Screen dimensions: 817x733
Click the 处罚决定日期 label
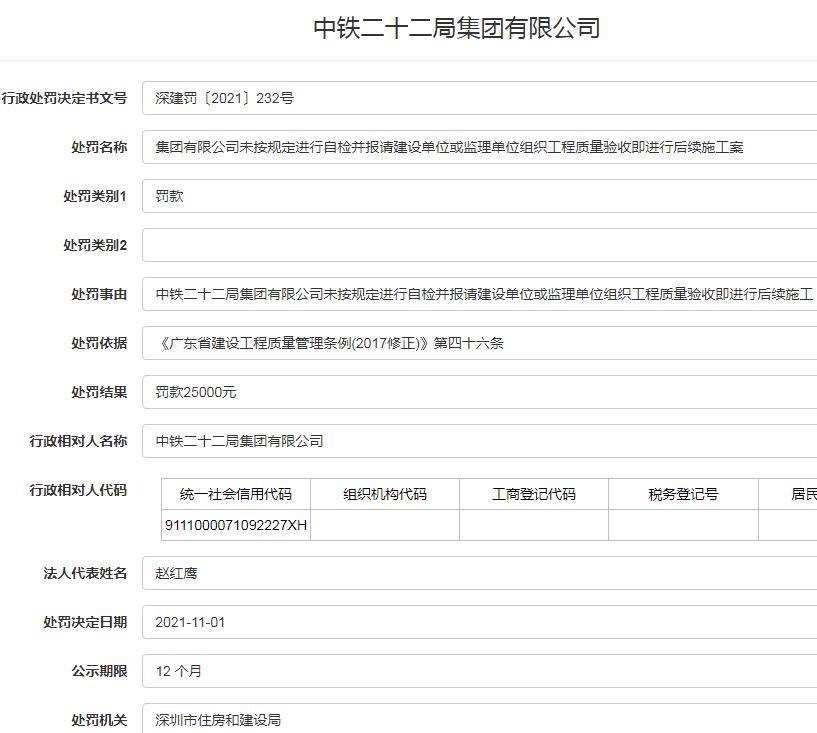[x=85, y=622]
